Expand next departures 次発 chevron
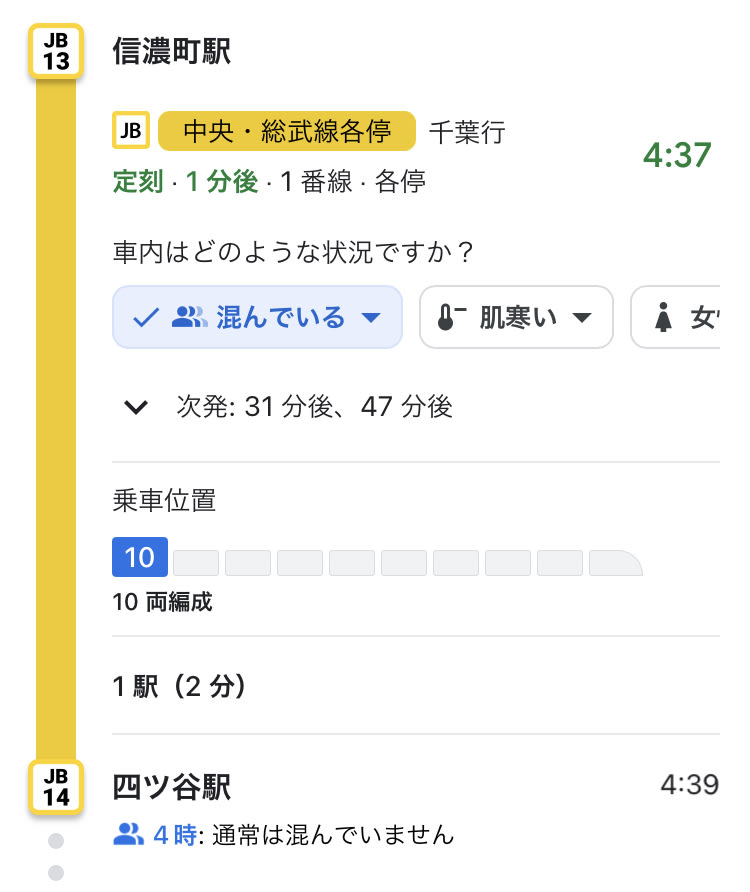 (137, 407)
